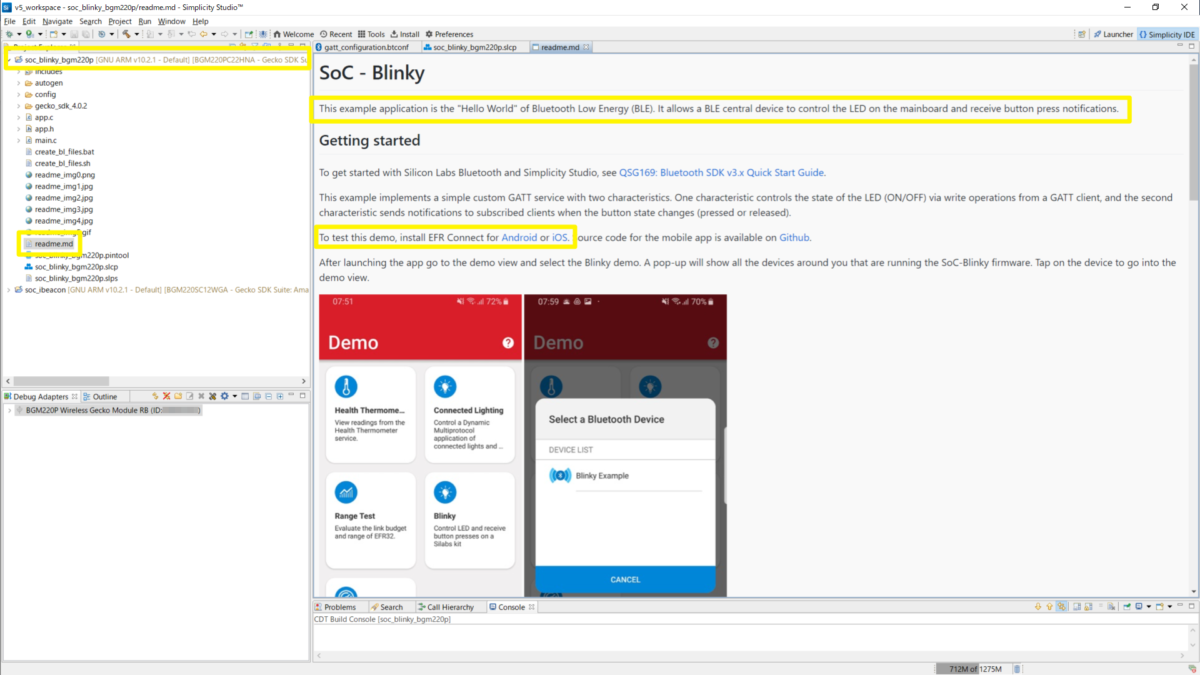The image size is (1200, 675).
Task: Open the Window menu
Action: point(172,21)
